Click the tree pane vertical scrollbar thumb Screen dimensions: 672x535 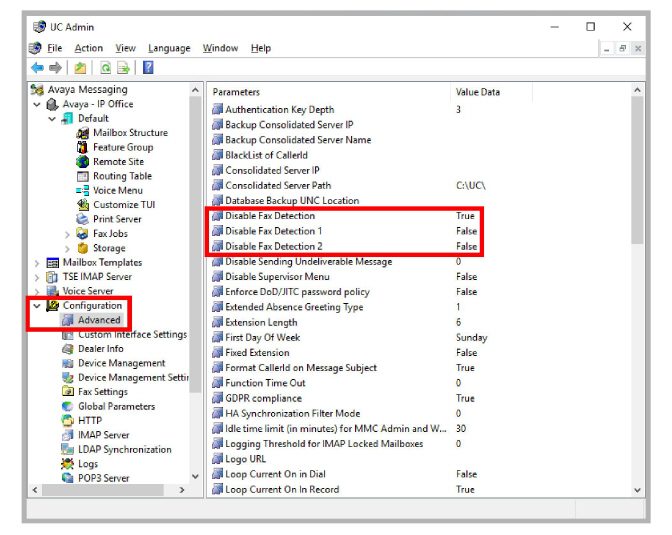(x=195, y=244)
